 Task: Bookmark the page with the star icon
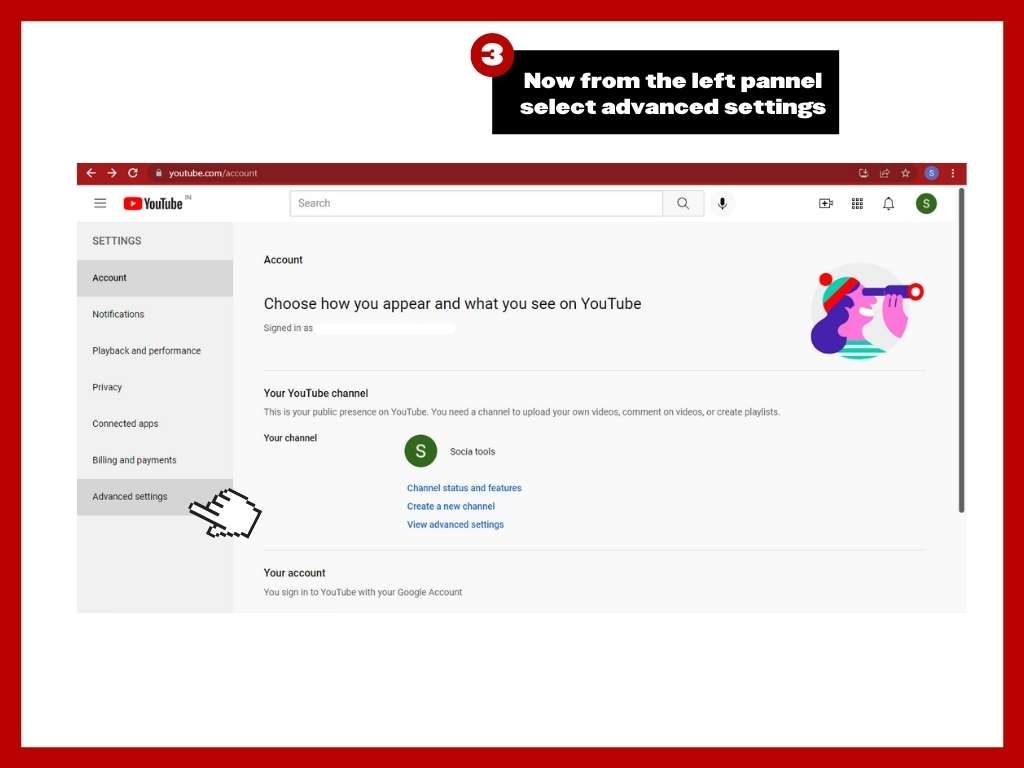point(906,173)
